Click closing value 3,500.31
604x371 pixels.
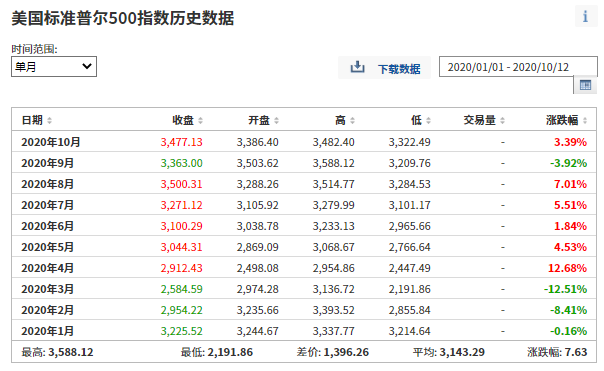(x=181, y=184)
